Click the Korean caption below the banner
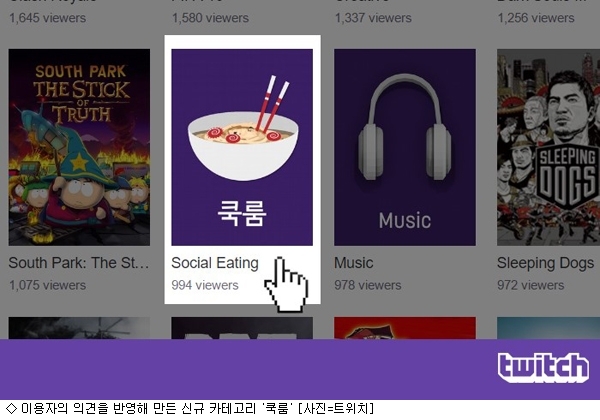The width and height of the screenshot is (600, 420). [190, 409]
